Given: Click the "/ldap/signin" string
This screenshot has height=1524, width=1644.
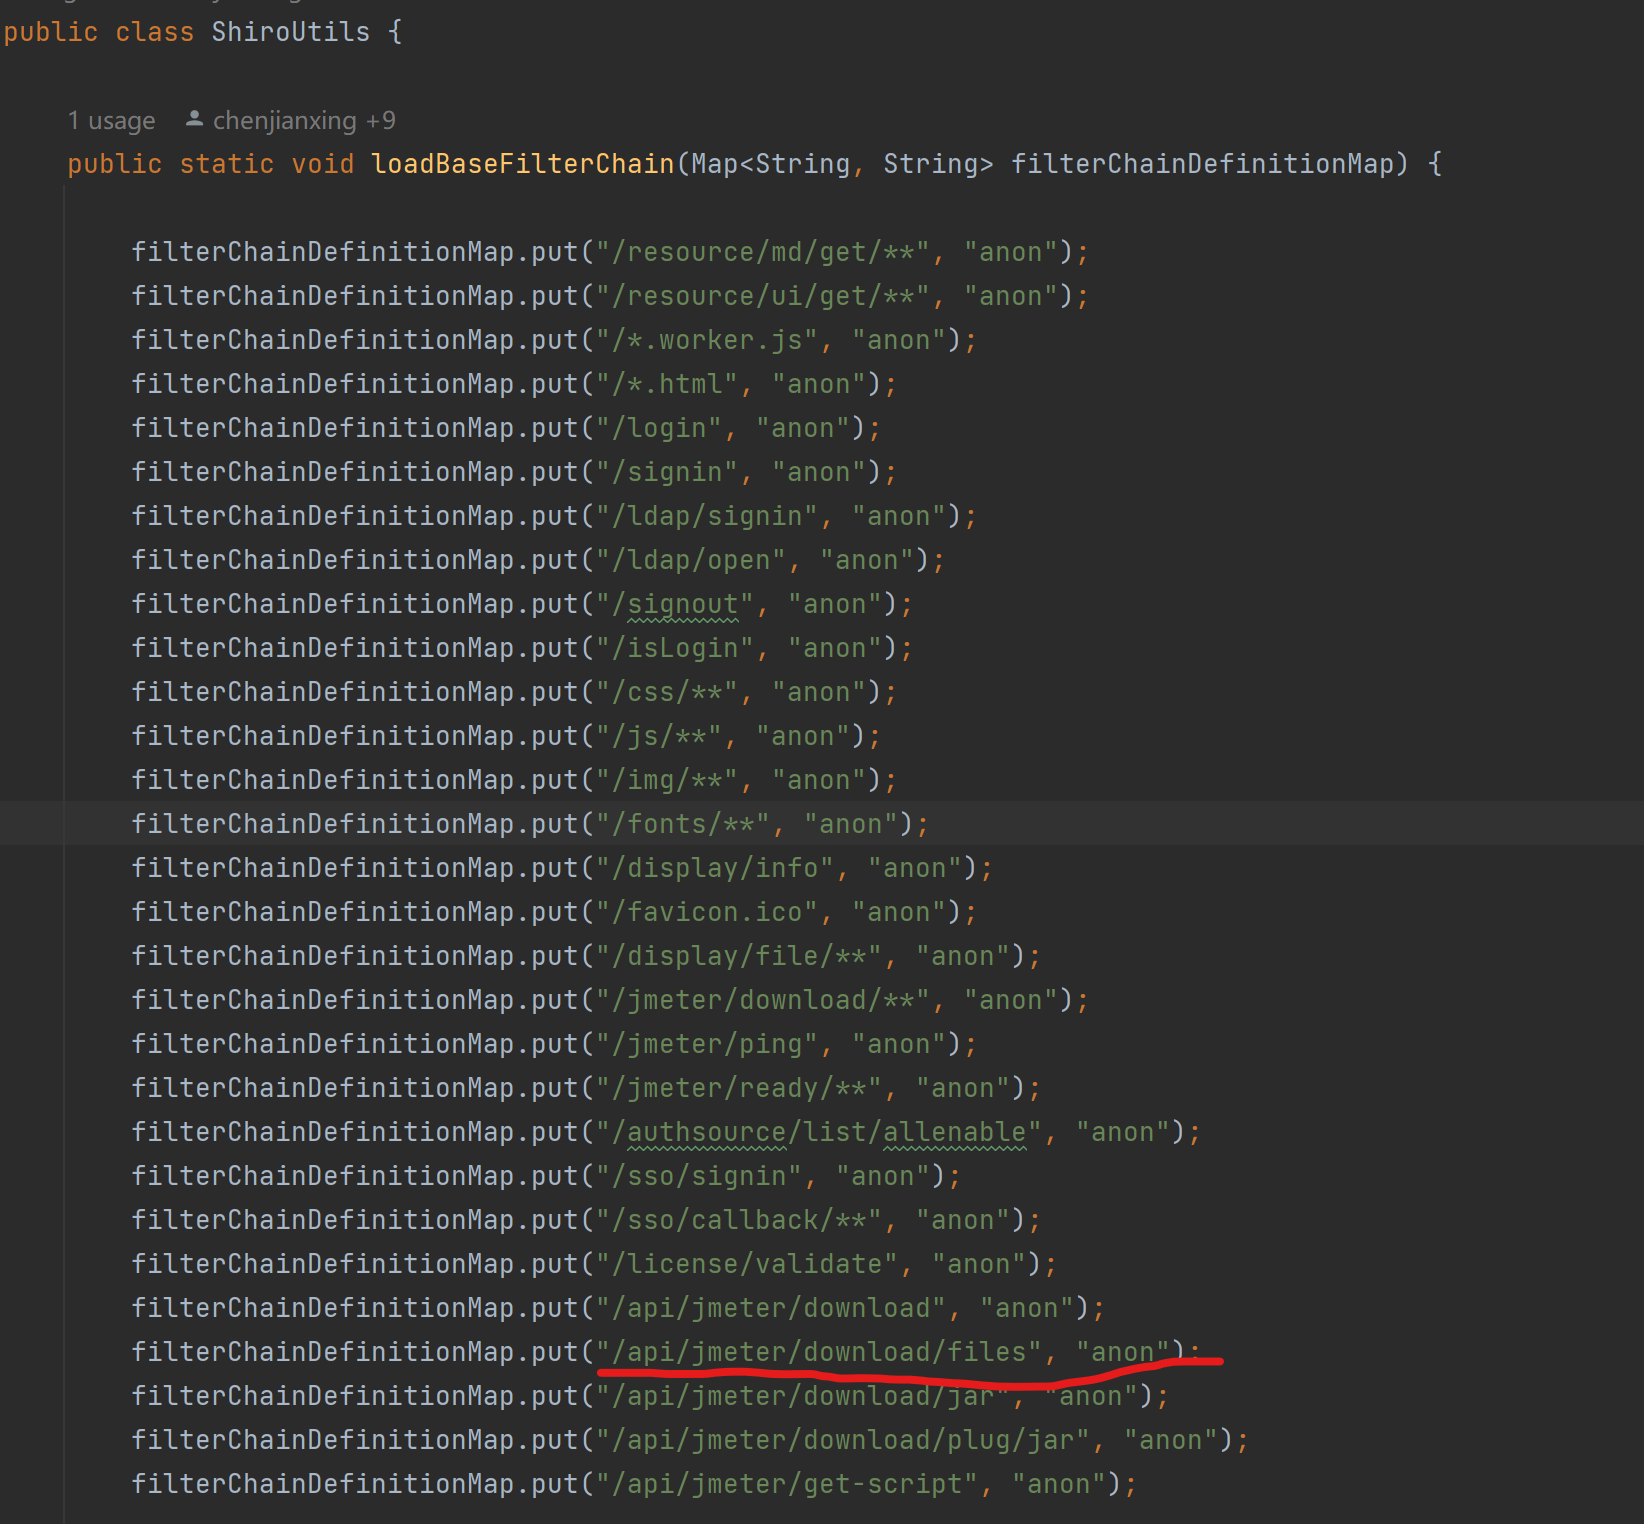Looking at the screenshot, I should click(707, 516).
